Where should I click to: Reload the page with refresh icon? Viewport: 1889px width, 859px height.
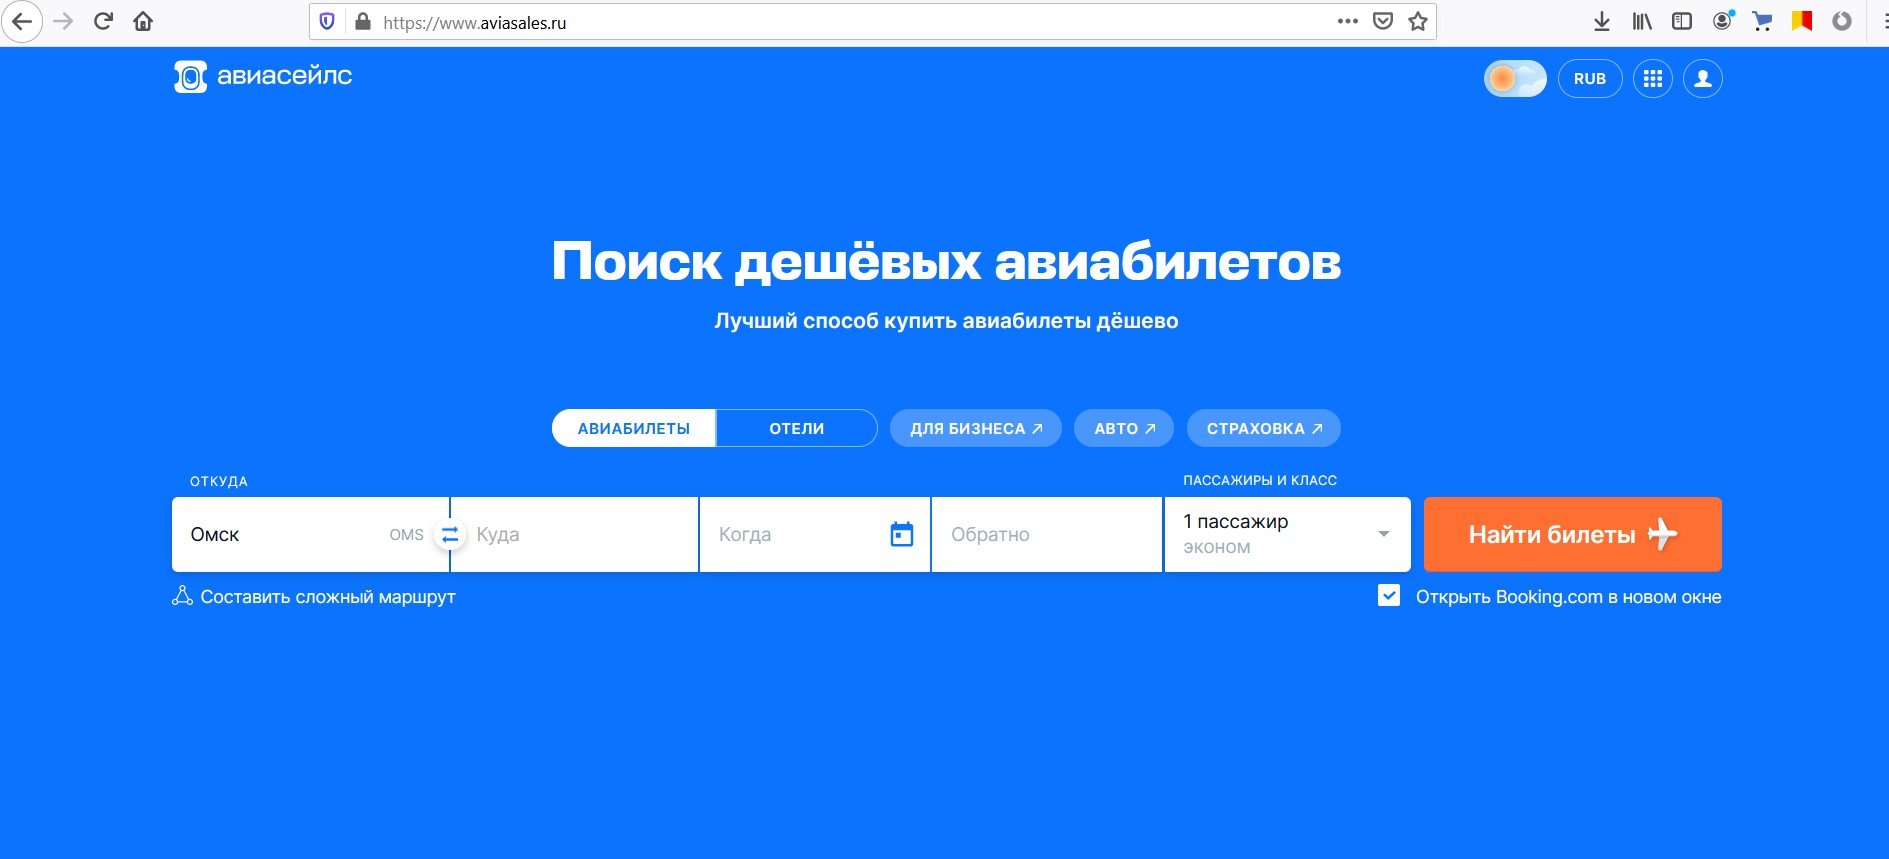click(x=103, y=21)
